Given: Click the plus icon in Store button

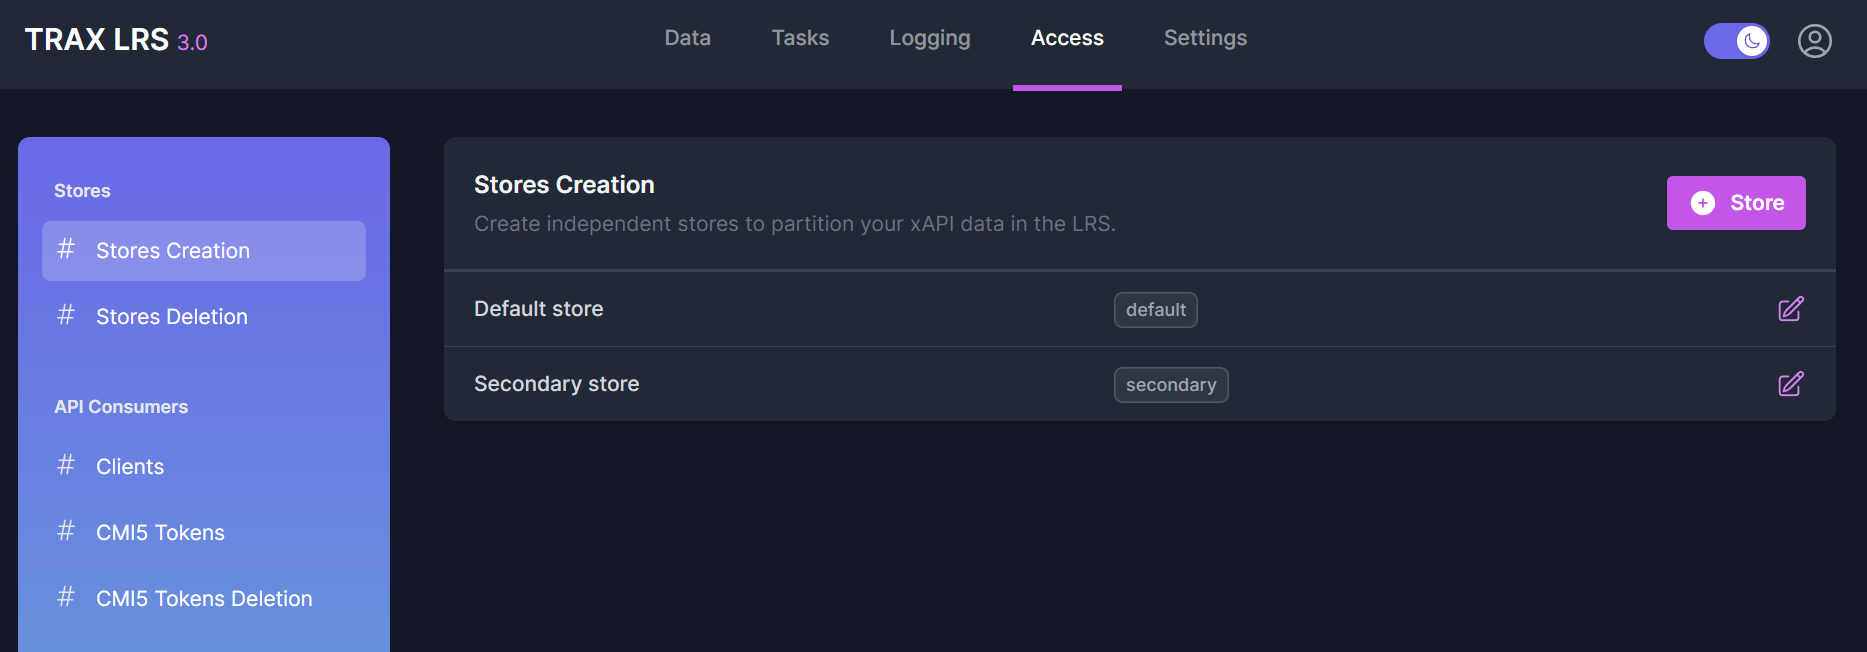Looking at the screenshot, I should (1702, 203).
